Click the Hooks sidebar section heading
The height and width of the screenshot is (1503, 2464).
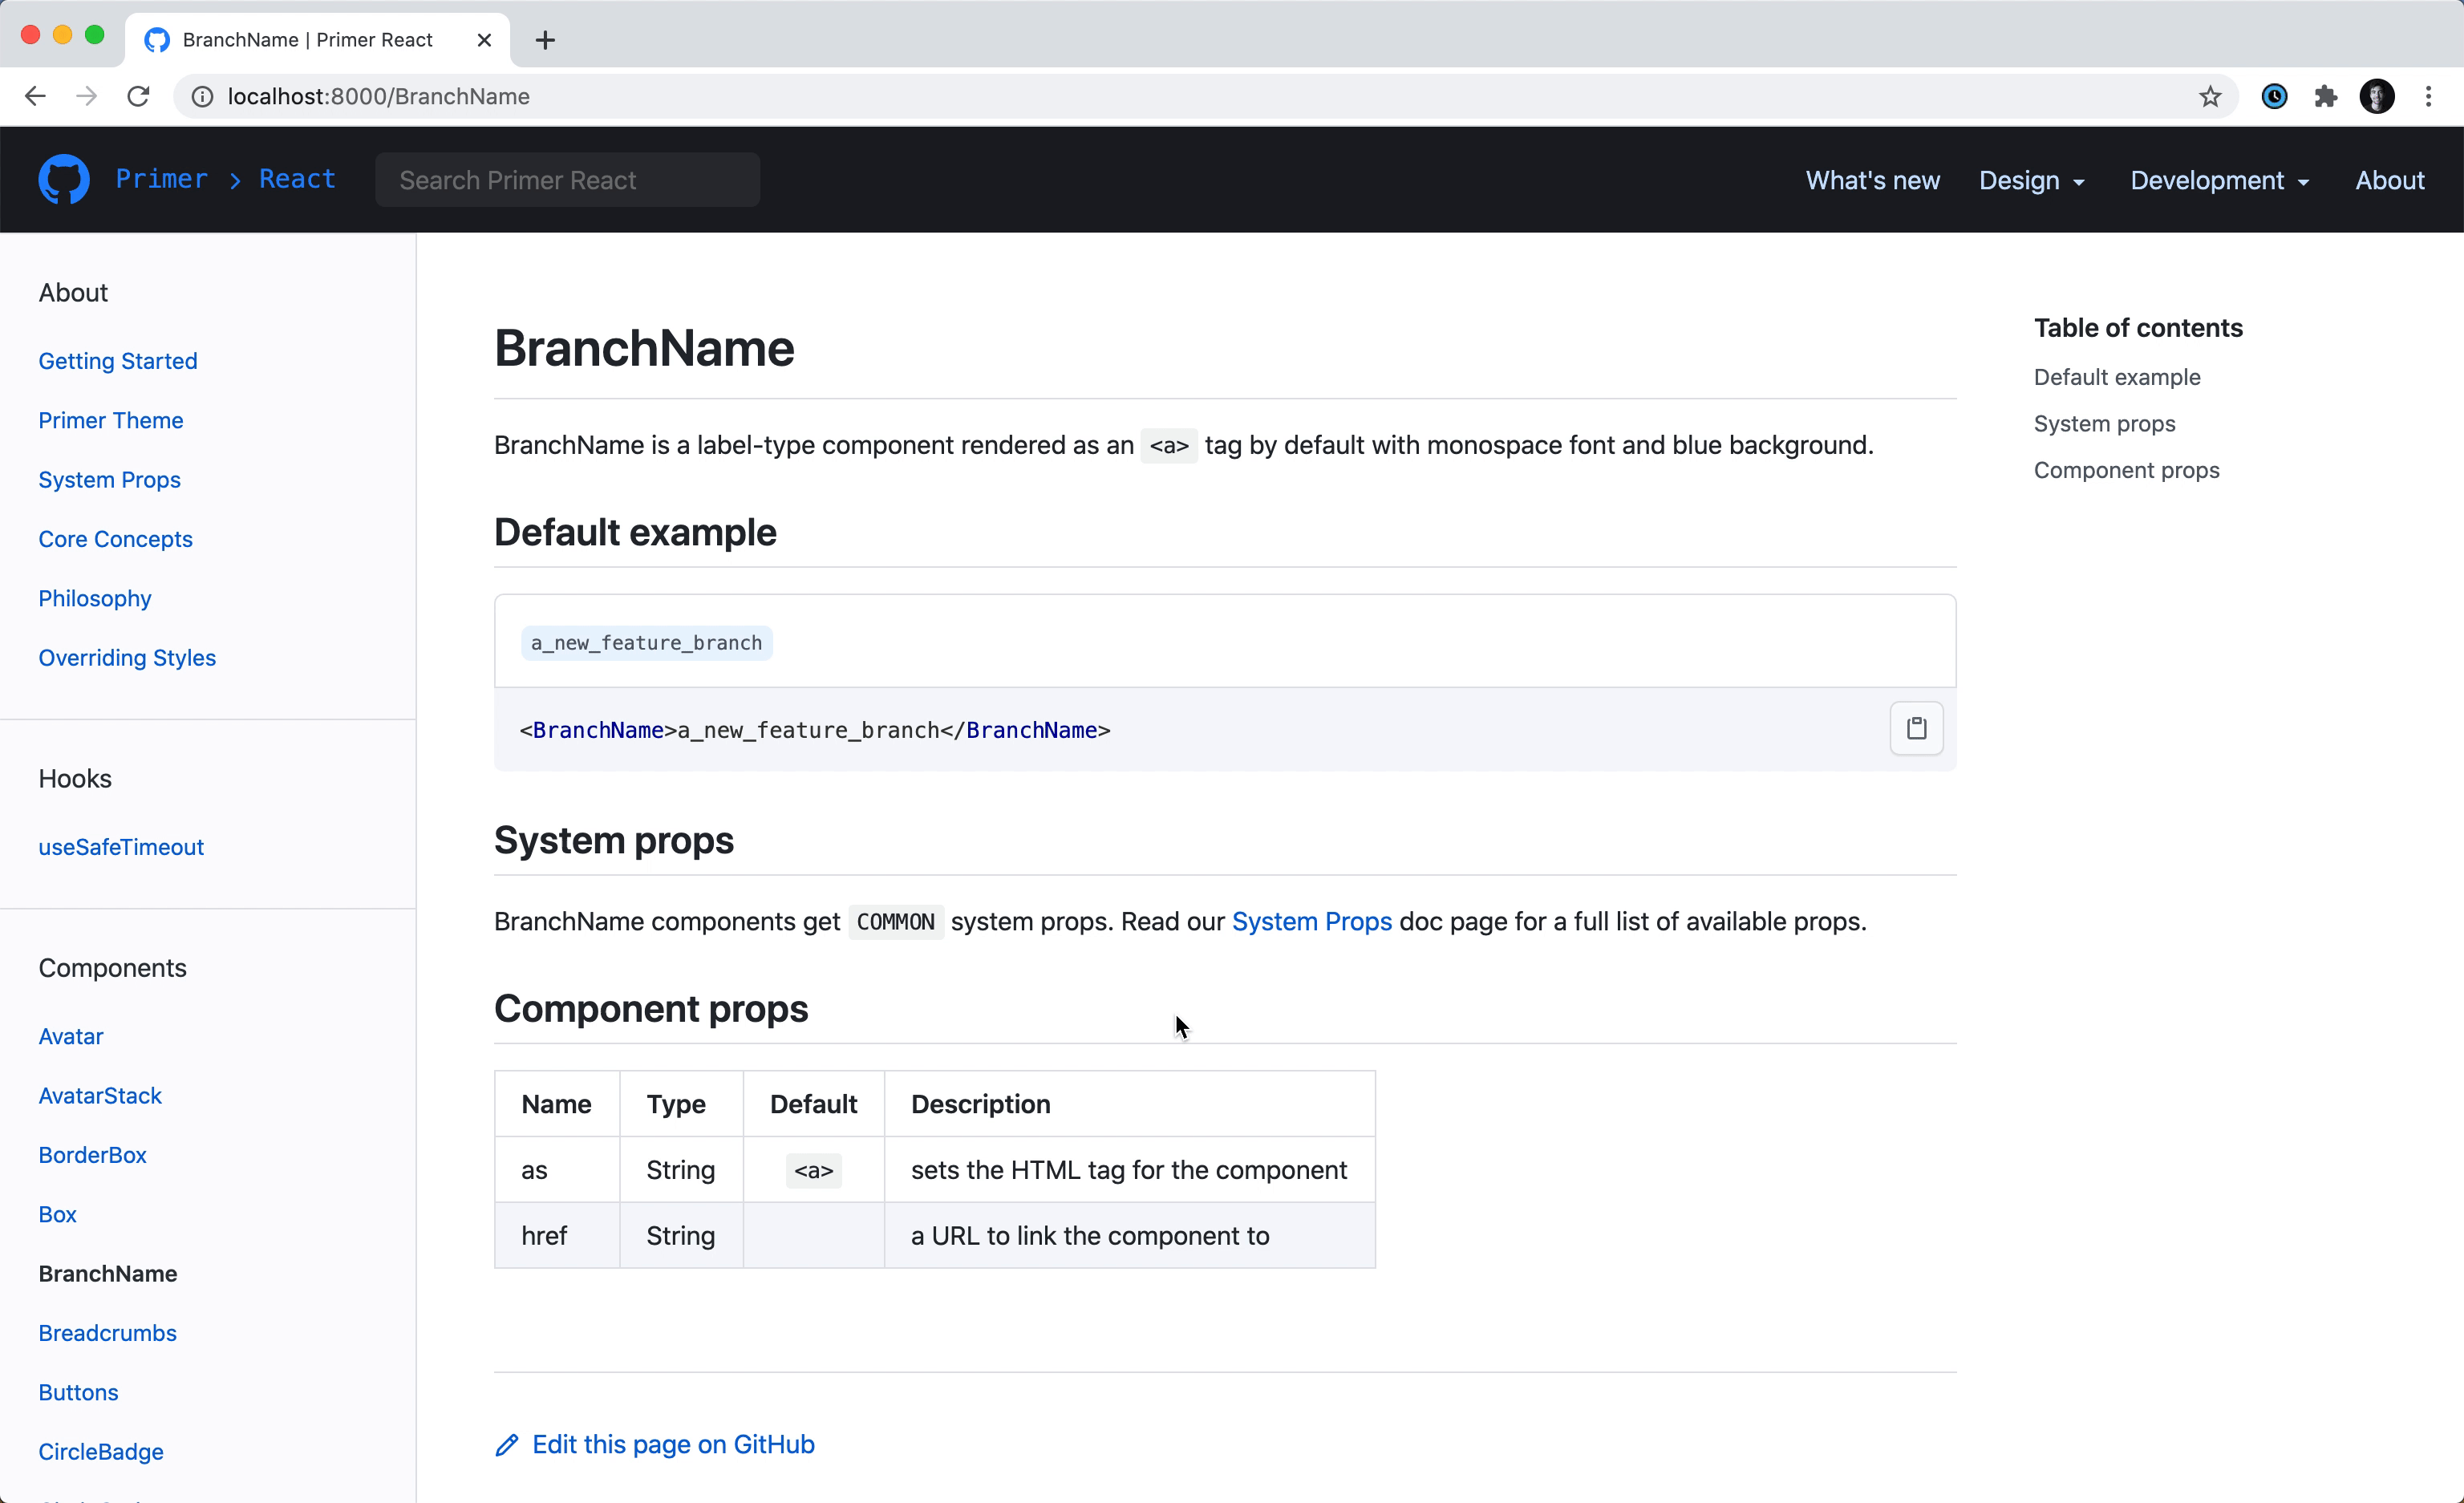click(75, 779)
